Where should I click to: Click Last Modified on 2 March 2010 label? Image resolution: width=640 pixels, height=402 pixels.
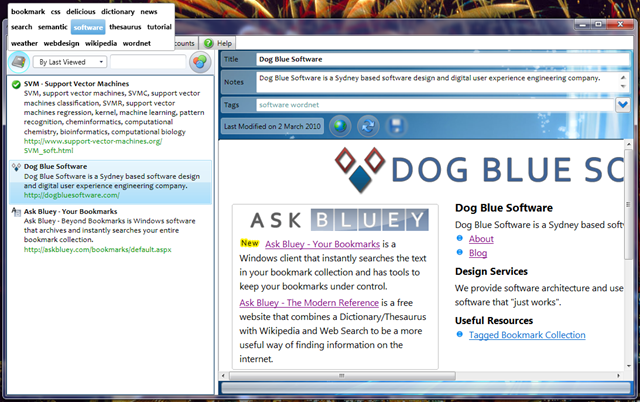pos(272,127)
